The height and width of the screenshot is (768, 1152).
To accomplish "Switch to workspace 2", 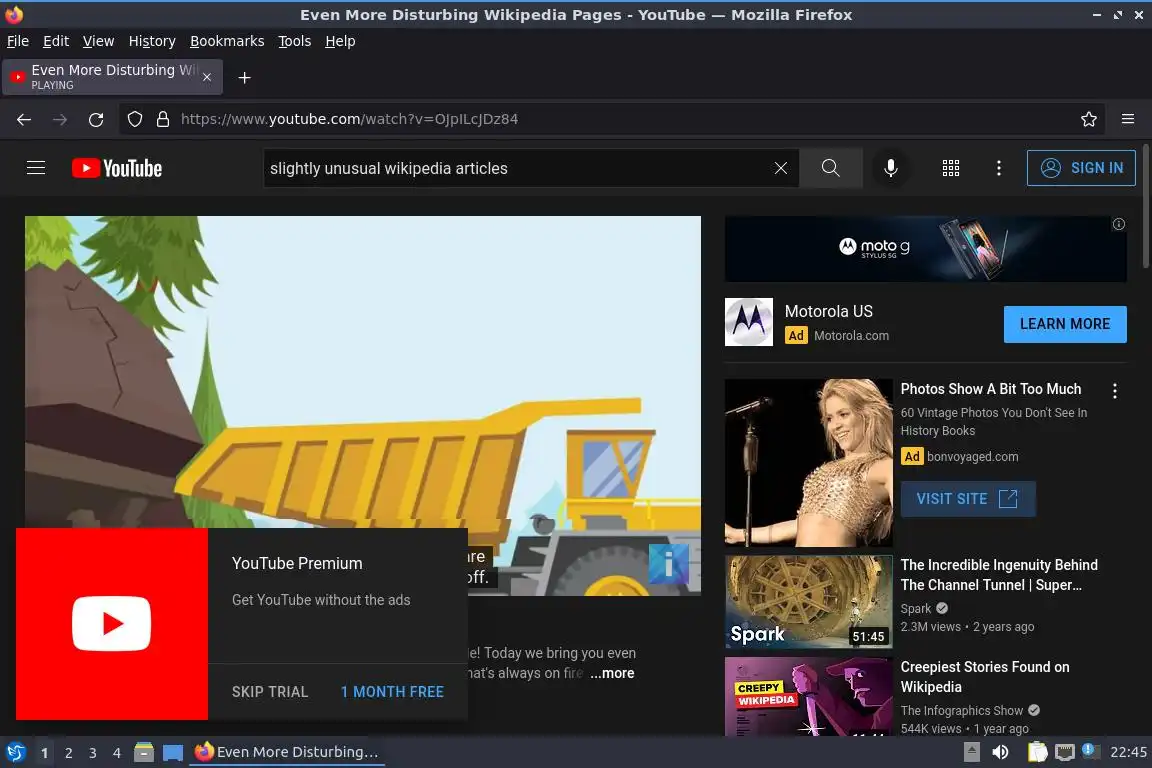I will point(68,753).
